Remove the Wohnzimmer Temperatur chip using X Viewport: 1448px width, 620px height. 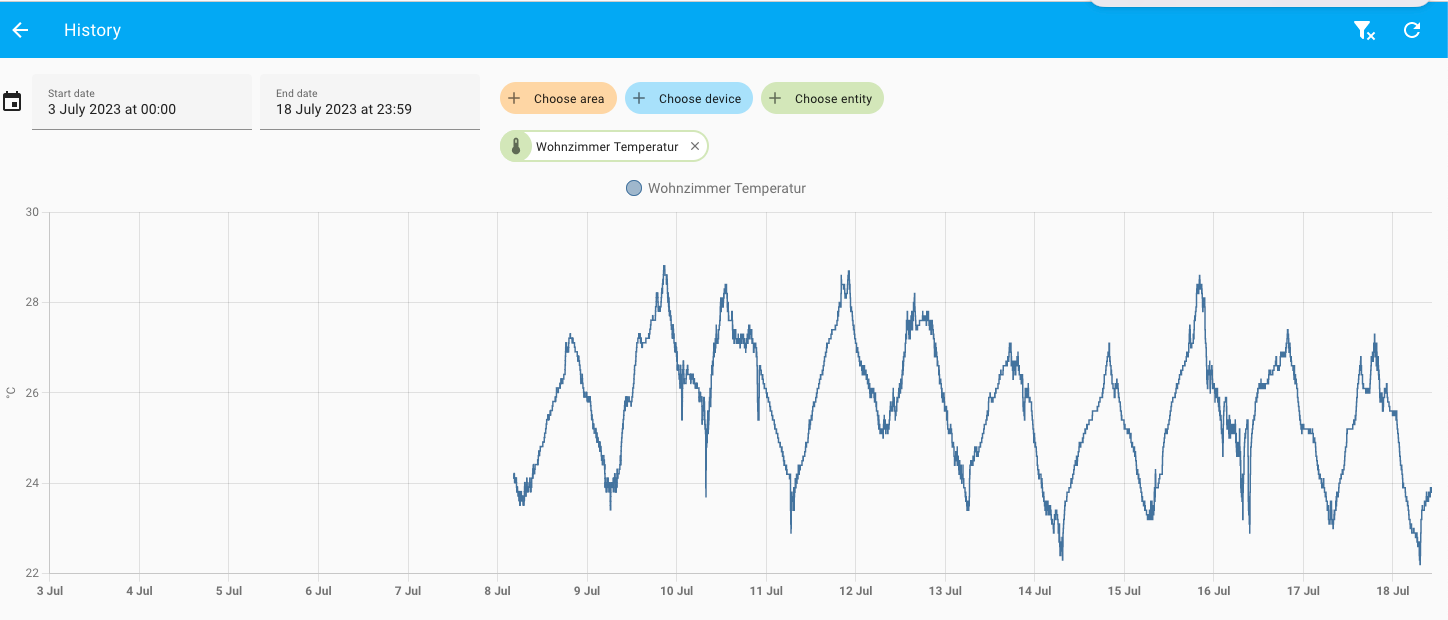pyautogui.click(x=695, y=147)
